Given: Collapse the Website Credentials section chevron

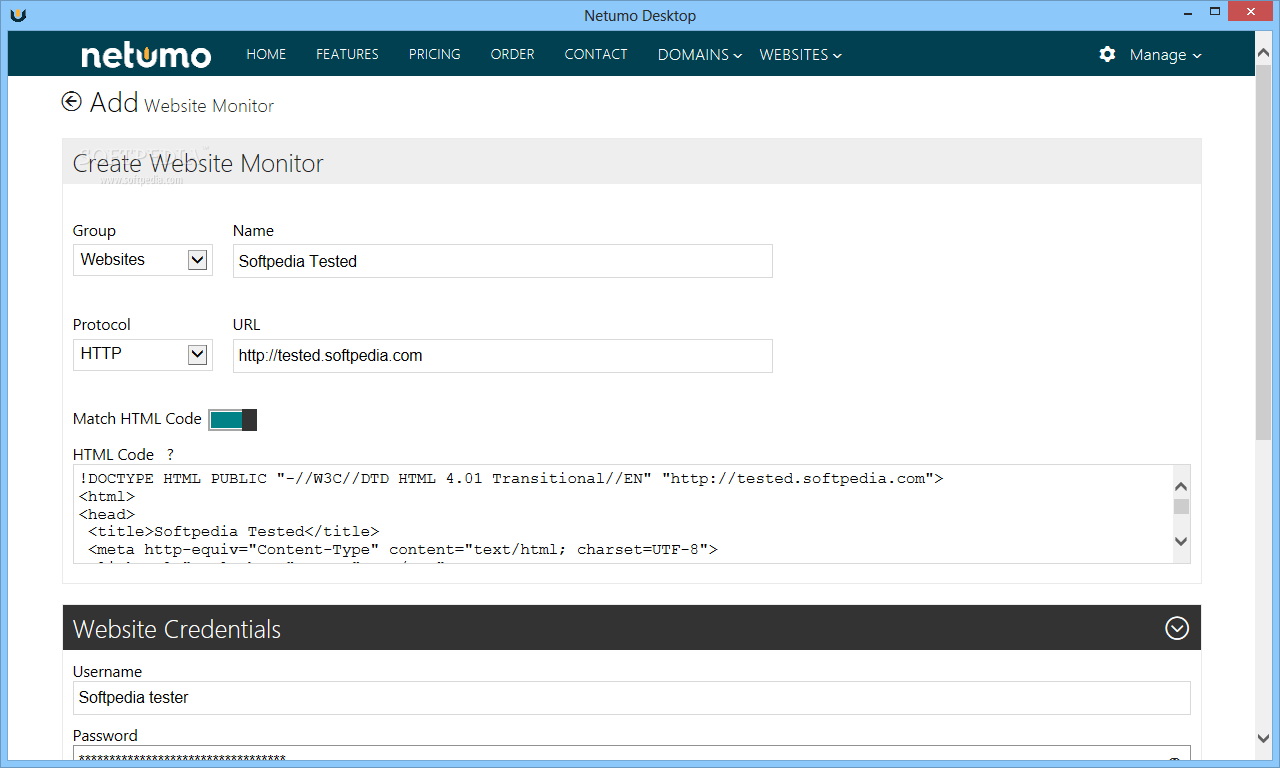Looking at the screenshot, I should tap(1177, 628).
